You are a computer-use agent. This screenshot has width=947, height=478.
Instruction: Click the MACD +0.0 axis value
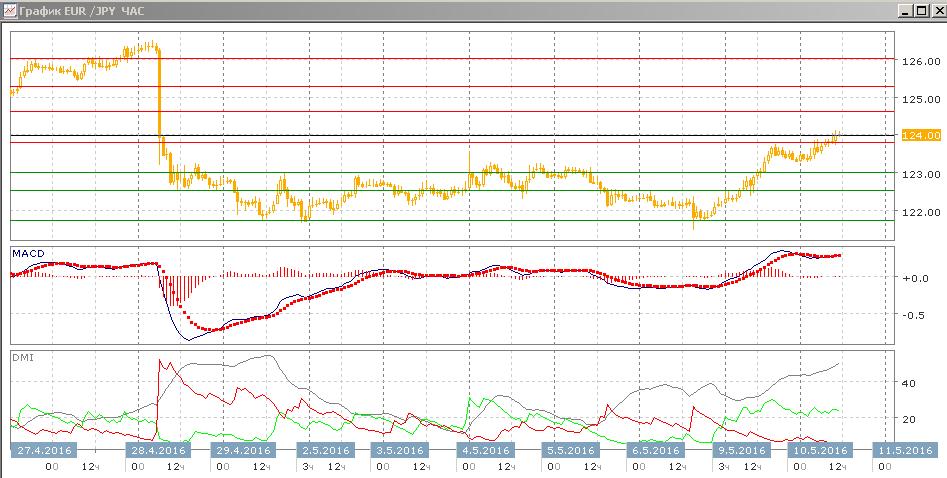pos(915,279)
